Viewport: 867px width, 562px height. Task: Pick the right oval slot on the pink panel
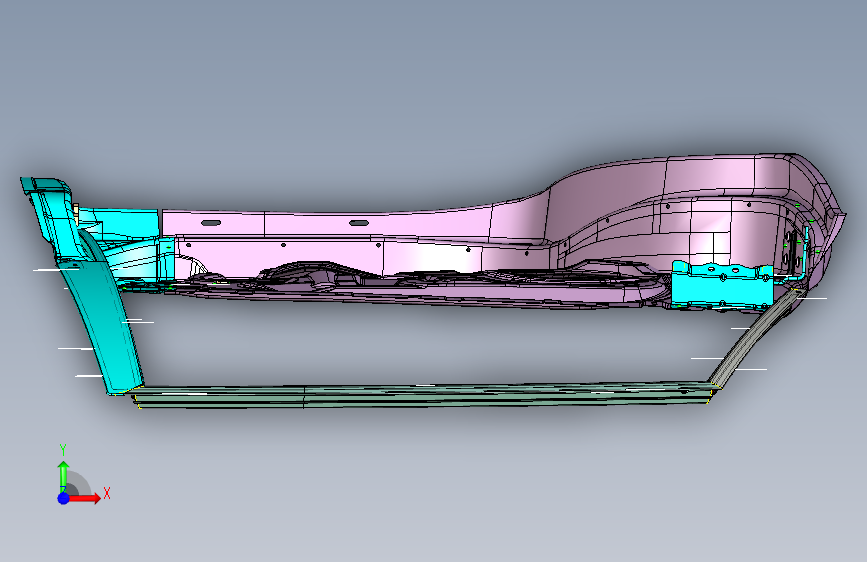pos(359,223)
